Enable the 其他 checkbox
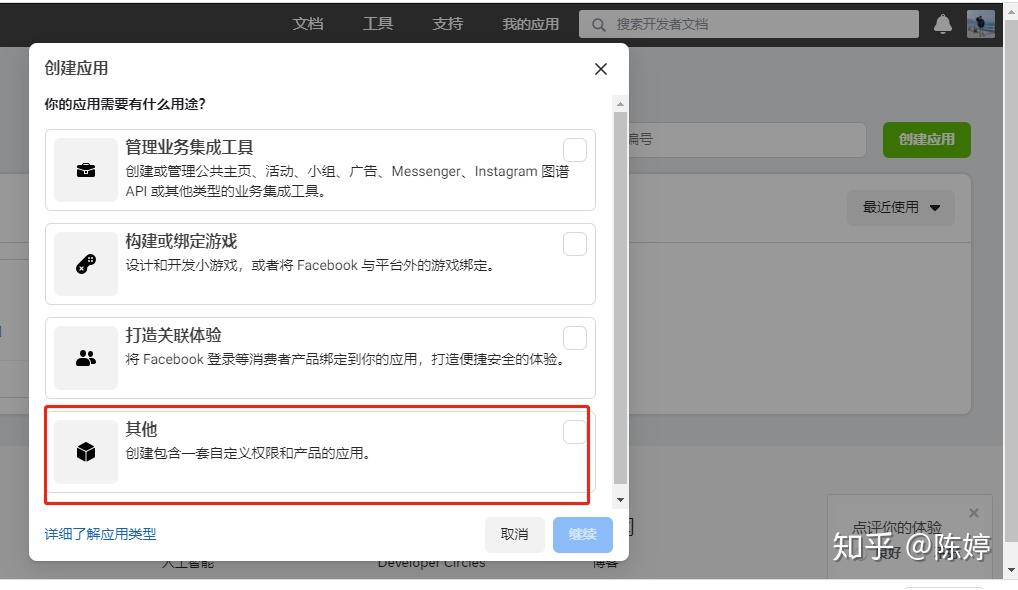 coord(575,432)
